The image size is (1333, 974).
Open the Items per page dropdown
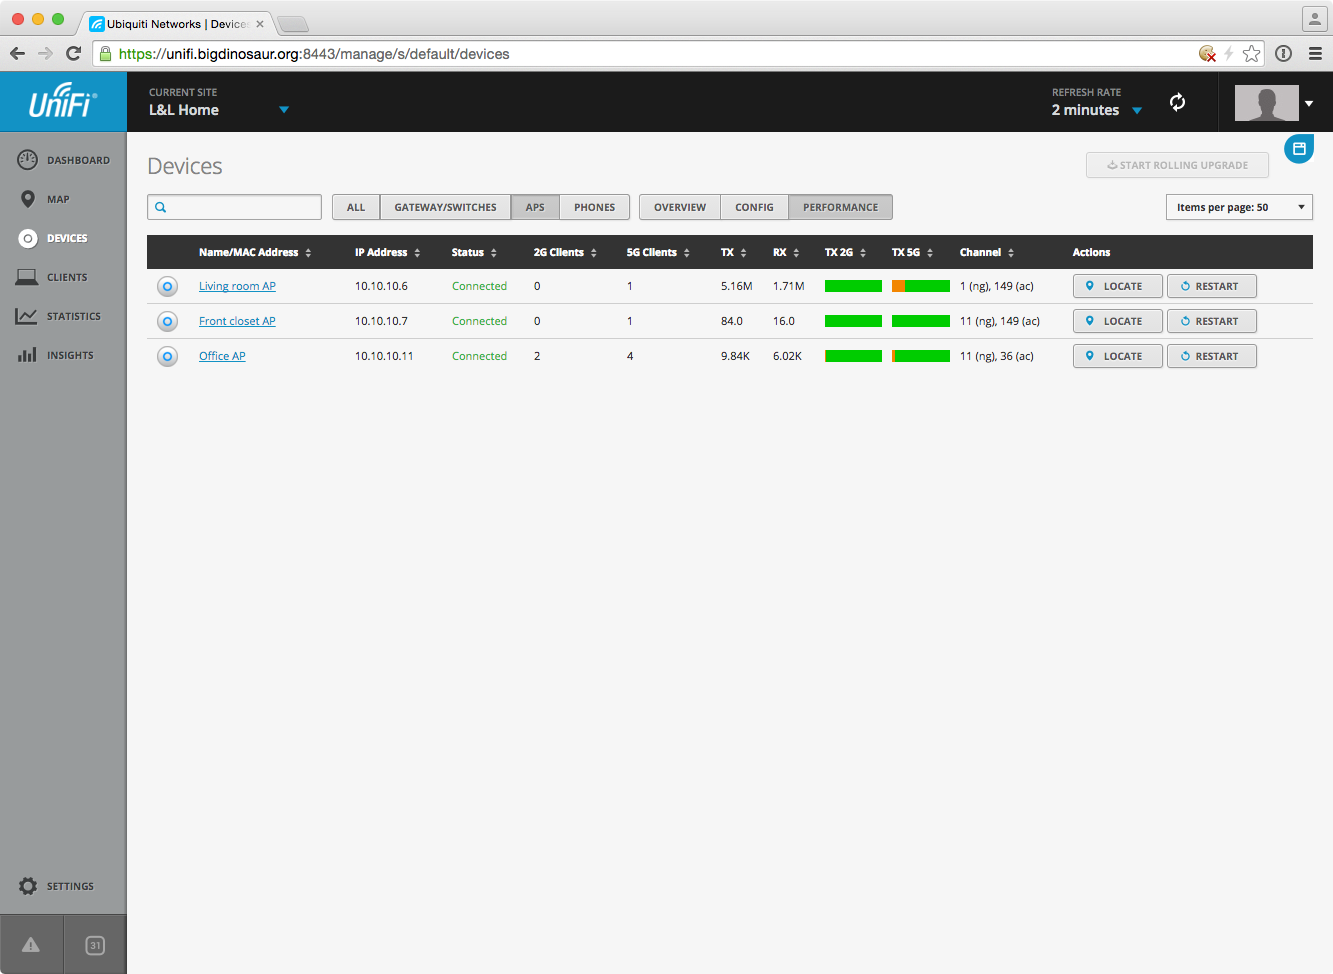(x=1239, y=207)
